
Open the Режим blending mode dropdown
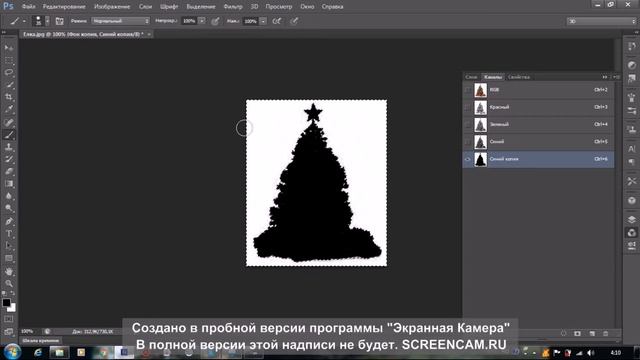120,21
